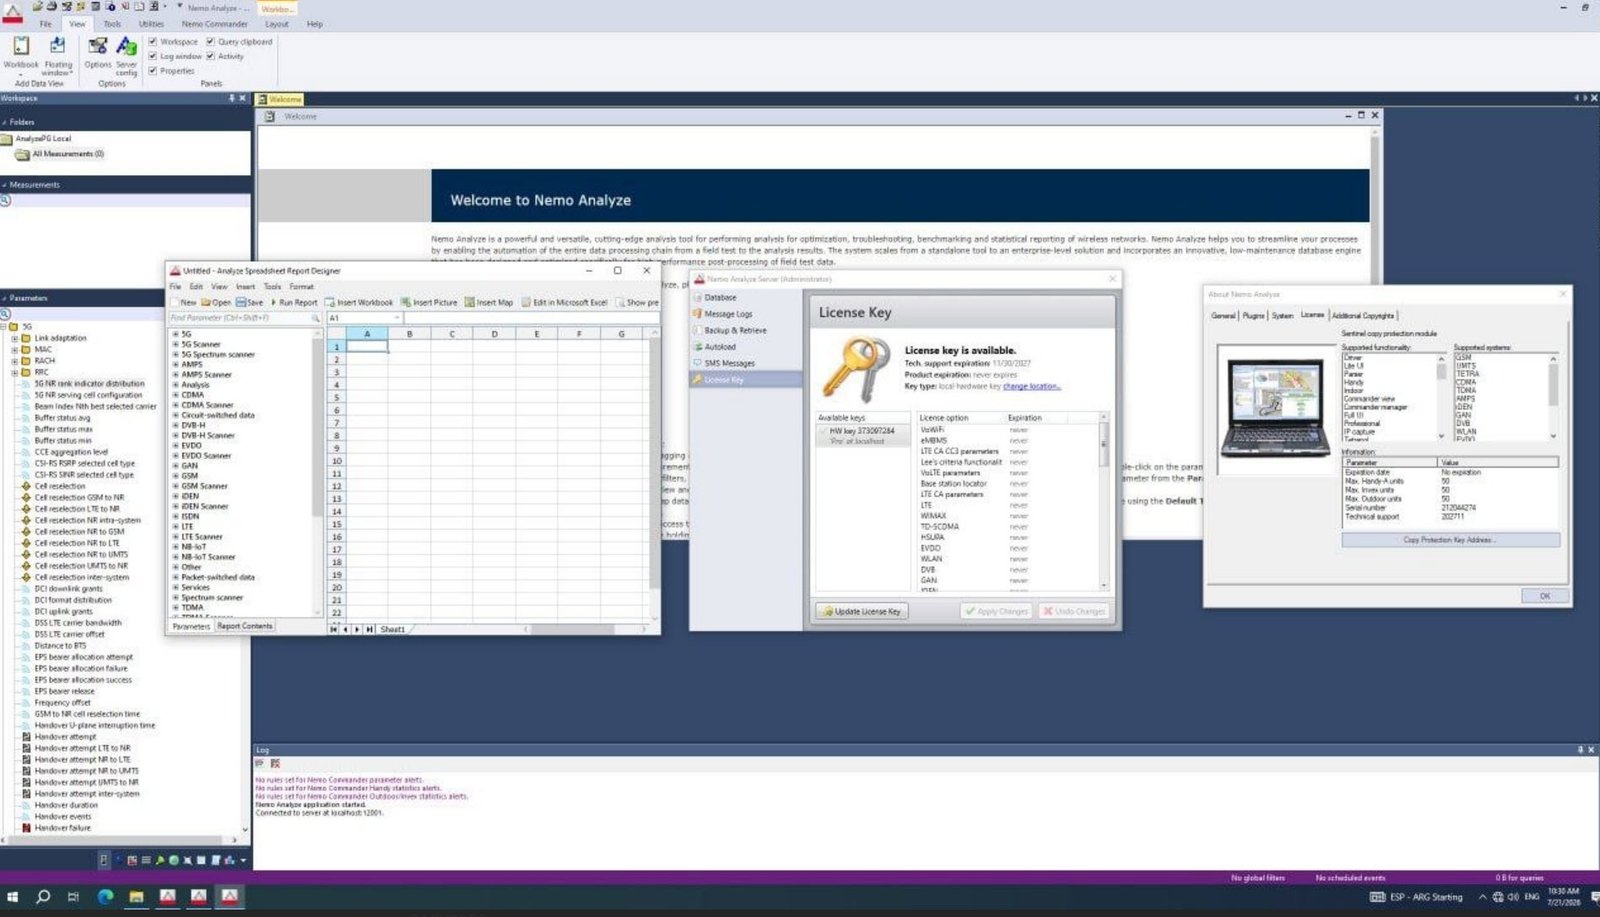
Task: Open the Insert menu in Report Designer
Action: tap(245, 287)
